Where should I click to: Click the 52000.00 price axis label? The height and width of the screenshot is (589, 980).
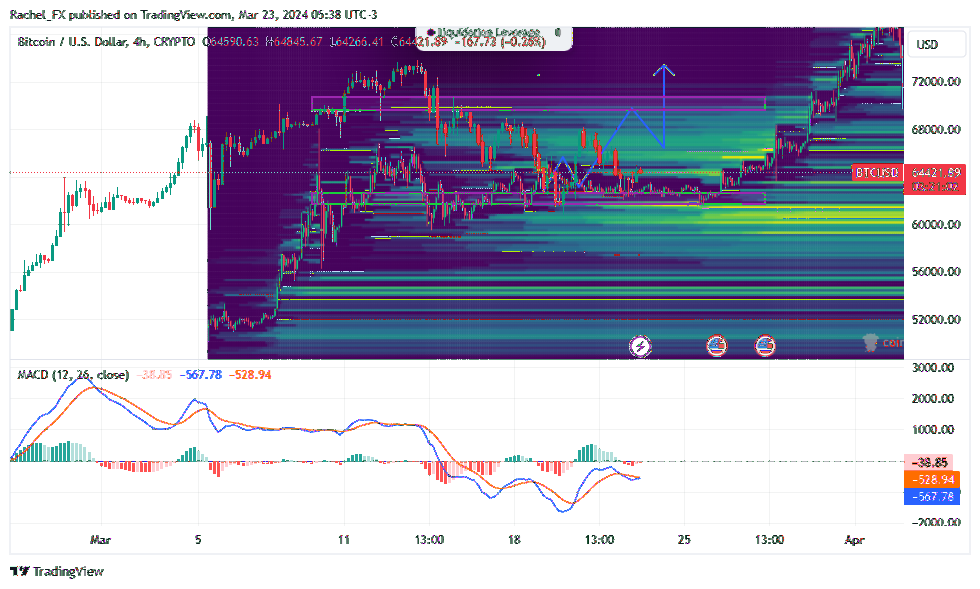point(936,320)
